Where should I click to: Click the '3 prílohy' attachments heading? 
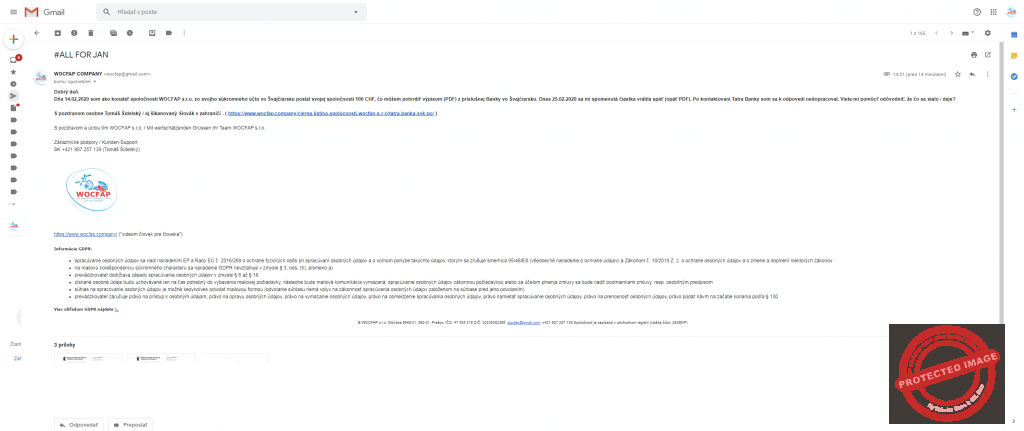65,344
